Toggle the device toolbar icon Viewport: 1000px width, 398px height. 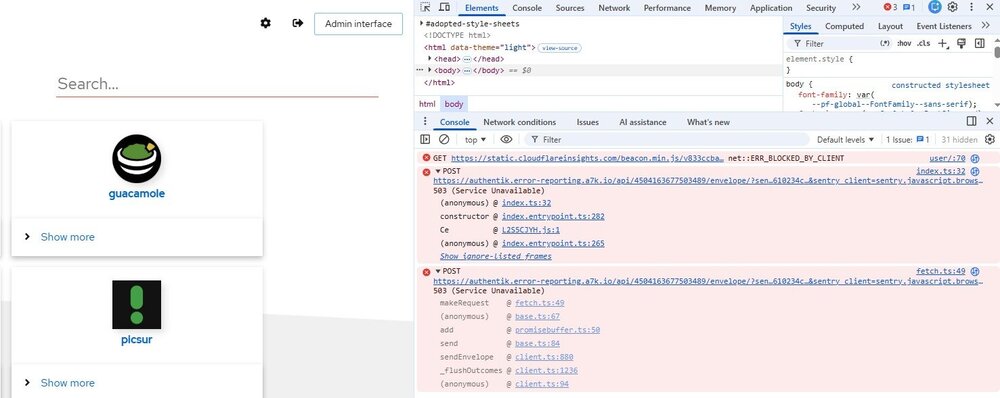point(445,8)
